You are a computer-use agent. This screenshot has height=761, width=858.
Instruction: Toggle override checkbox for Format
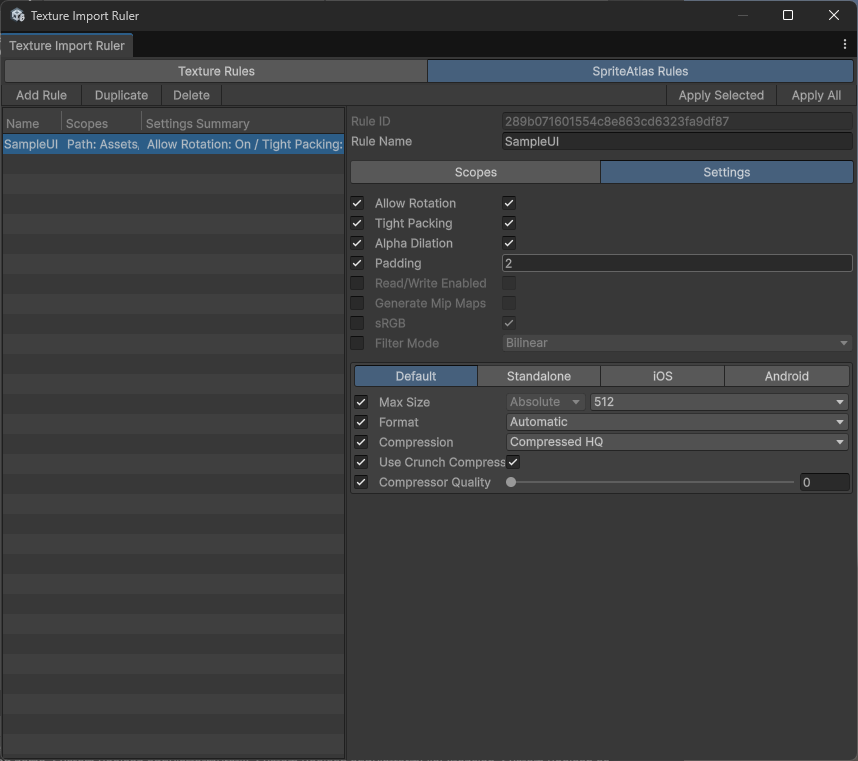pos(361,422)
